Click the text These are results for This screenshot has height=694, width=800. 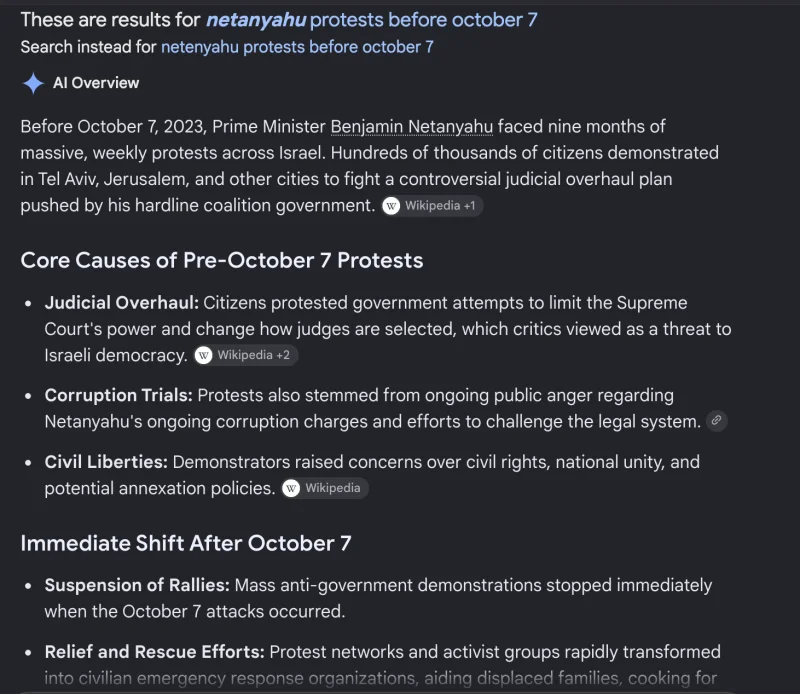point(110,20)
